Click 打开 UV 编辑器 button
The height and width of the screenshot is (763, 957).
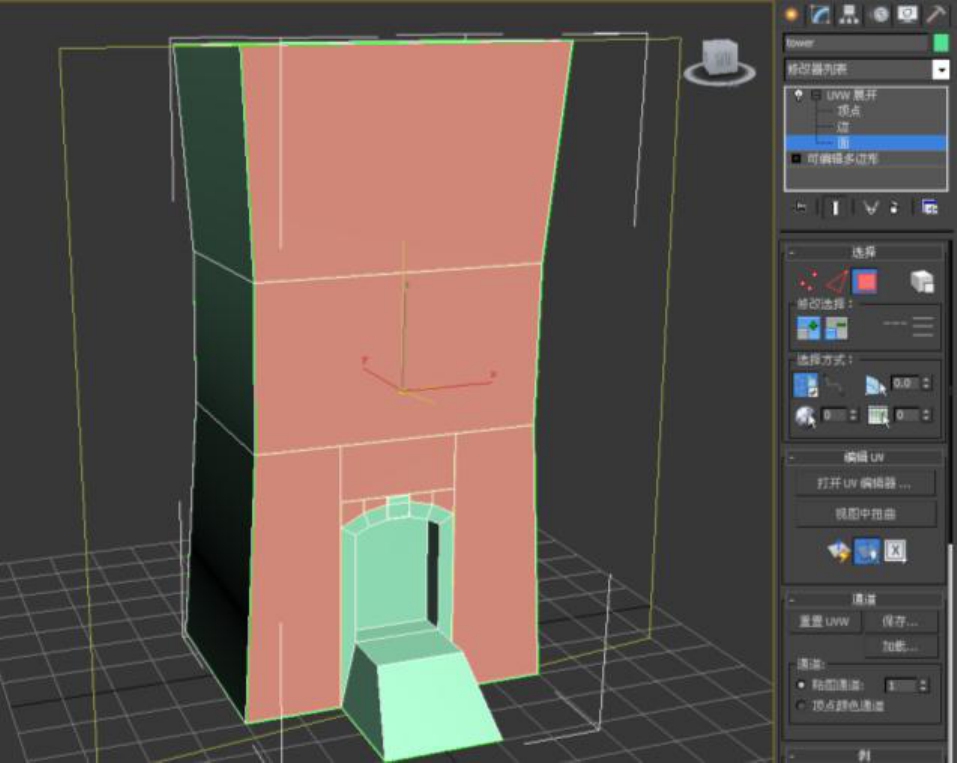point(865,484)
